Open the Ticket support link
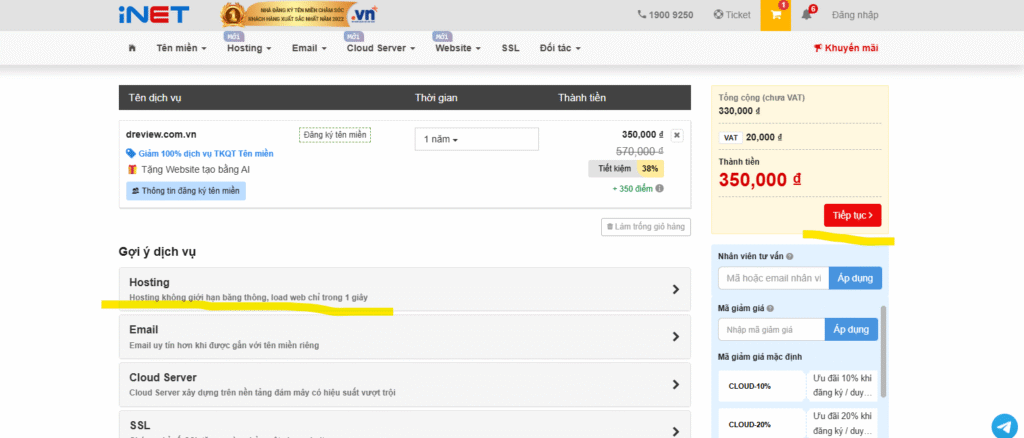 [x=732, y=14]
